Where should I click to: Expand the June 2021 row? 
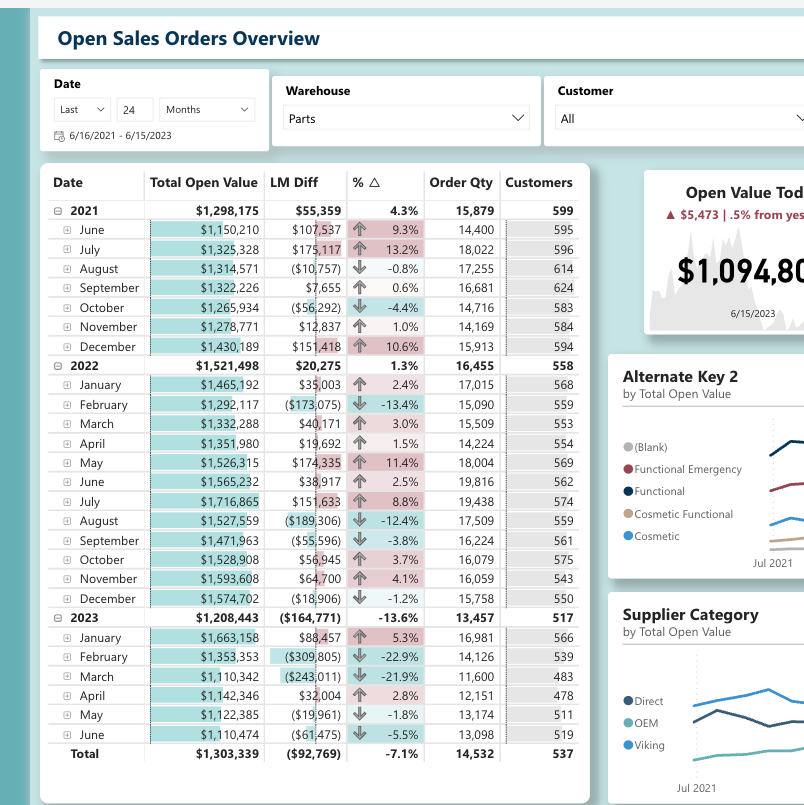[x=67, y=230]
